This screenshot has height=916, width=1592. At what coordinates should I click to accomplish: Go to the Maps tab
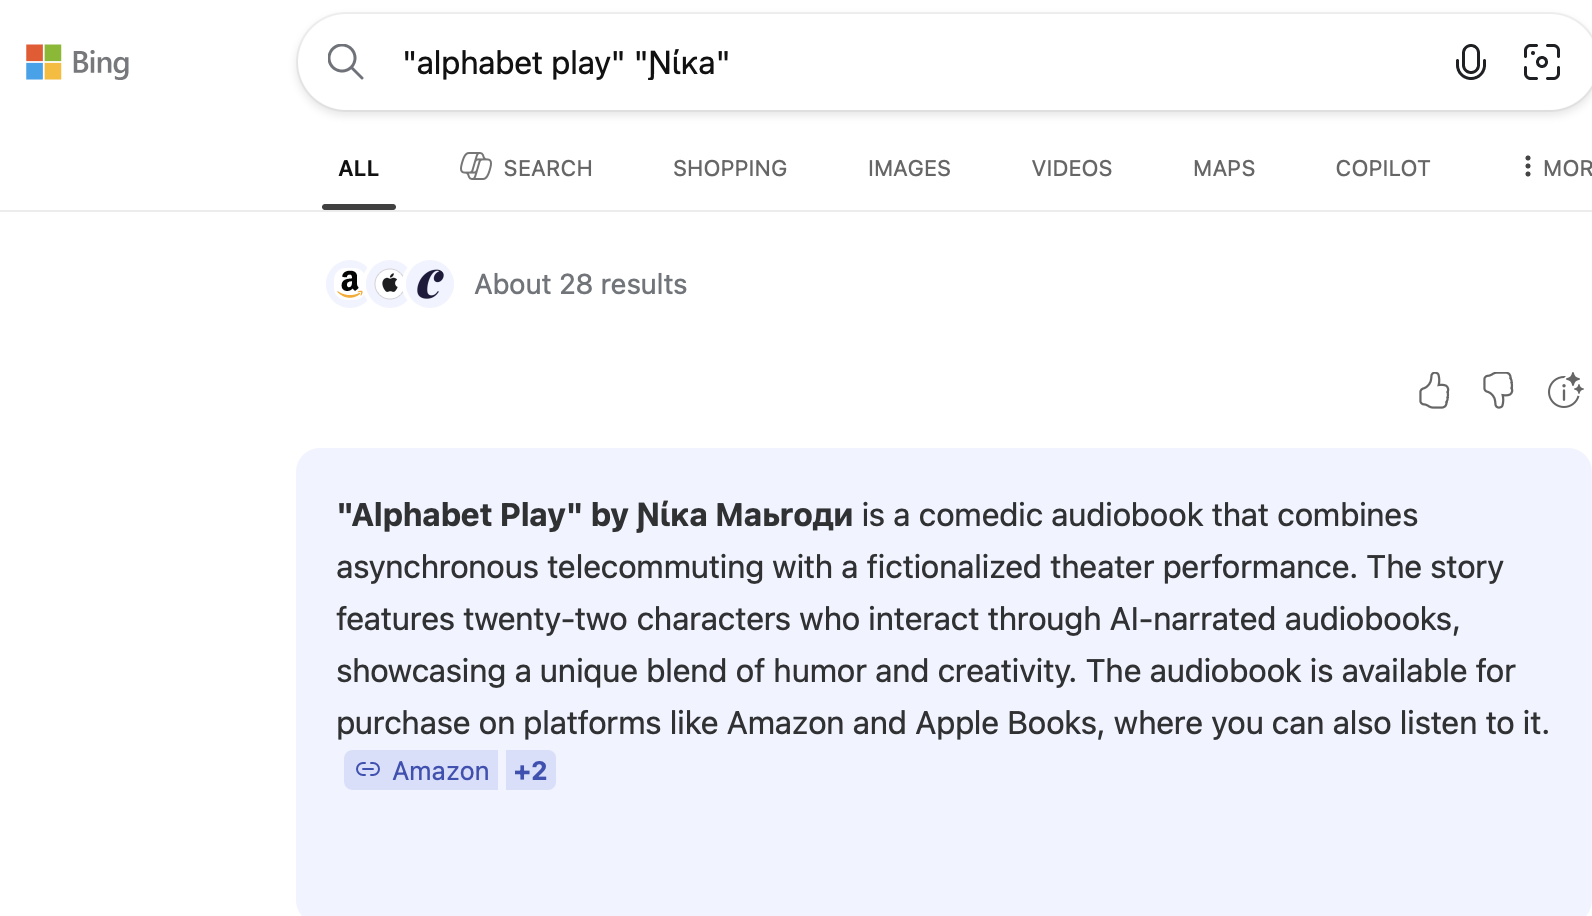[1223, 168]
